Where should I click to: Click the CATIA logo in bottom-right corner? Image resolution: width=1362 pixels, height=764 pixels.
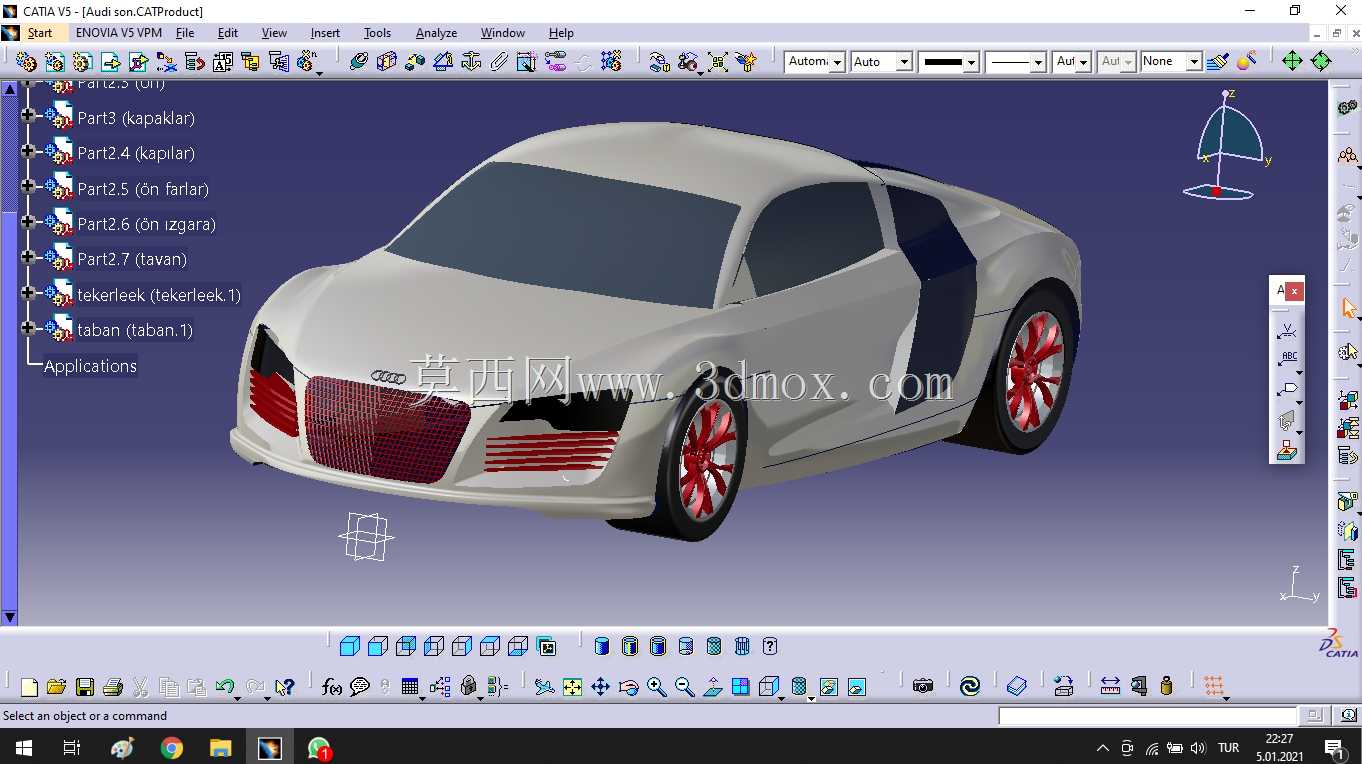point(1339,643)
